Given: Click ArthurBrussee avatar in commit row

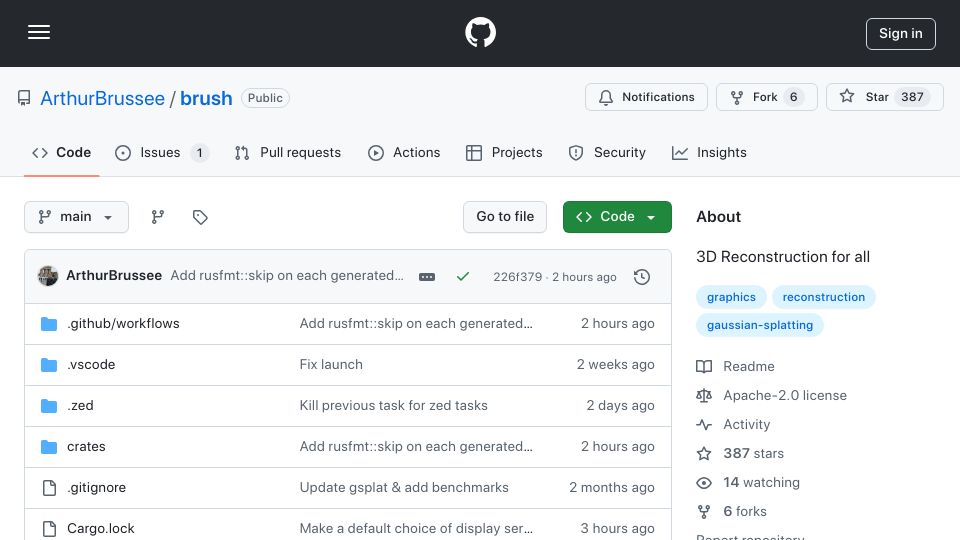Looking at the screenshot, I should [48, 276].
